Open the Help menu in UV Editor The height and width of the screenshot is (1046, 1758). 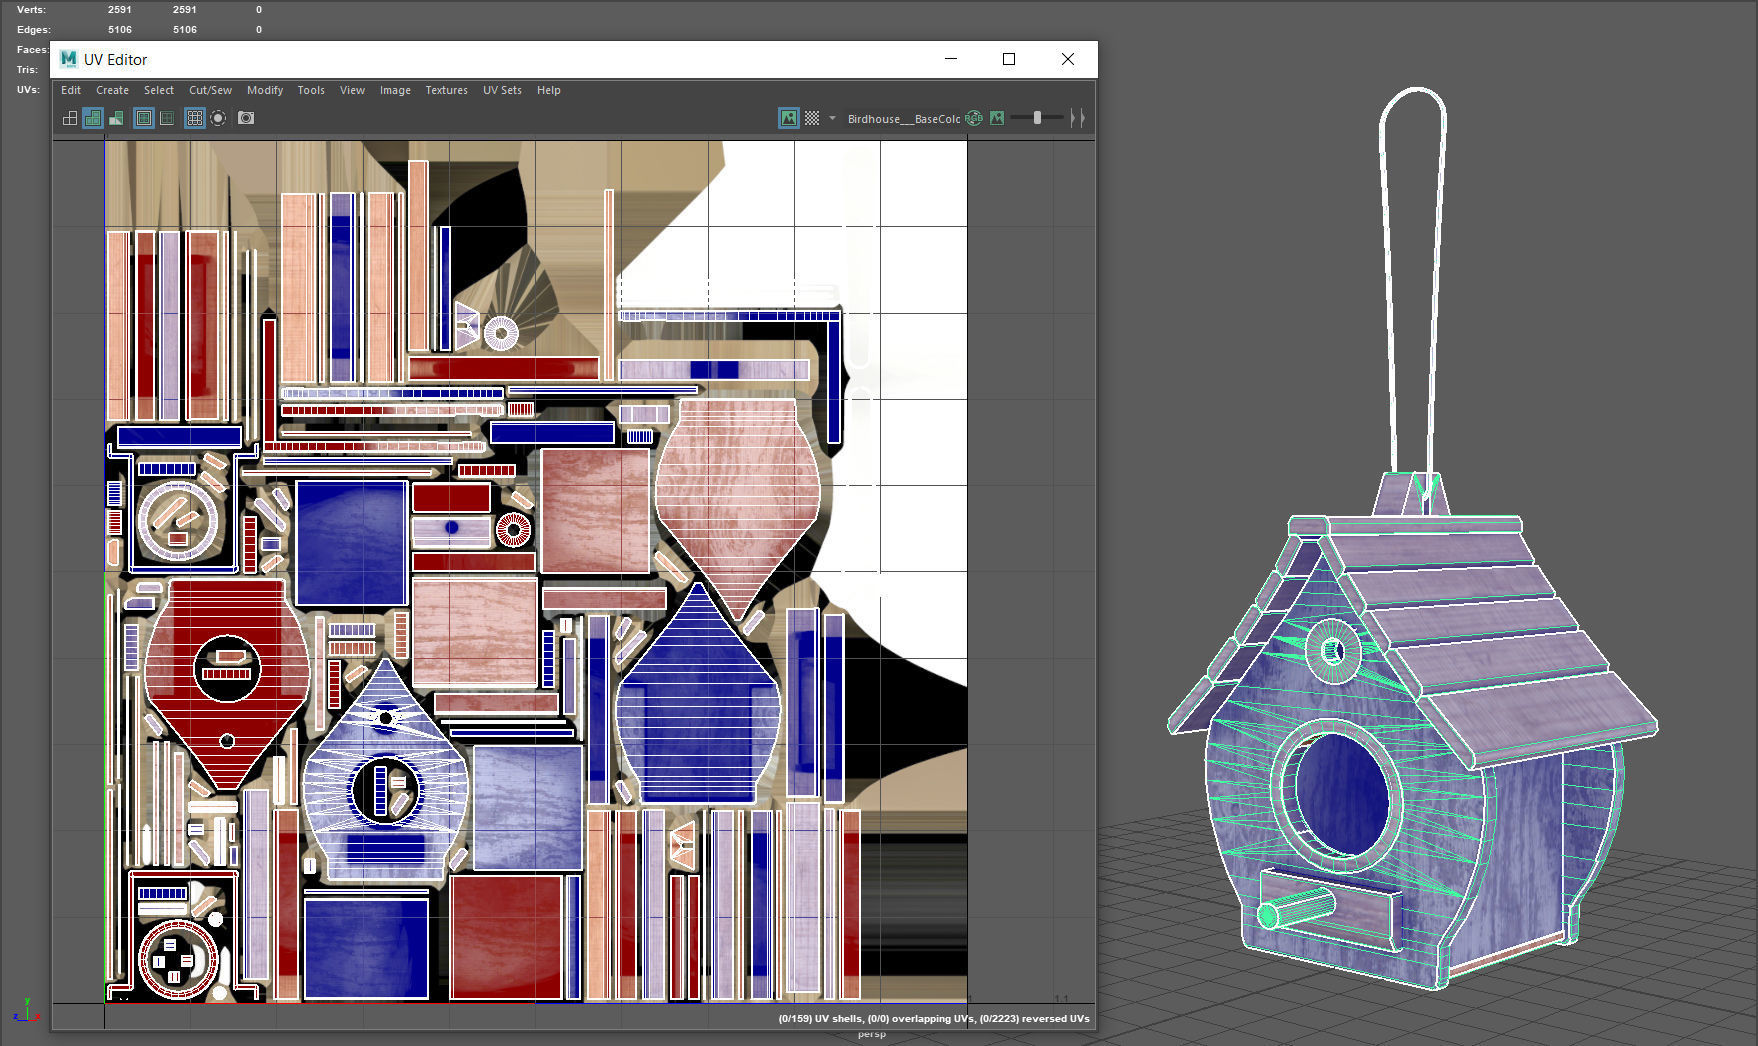(x=549, y=90)
